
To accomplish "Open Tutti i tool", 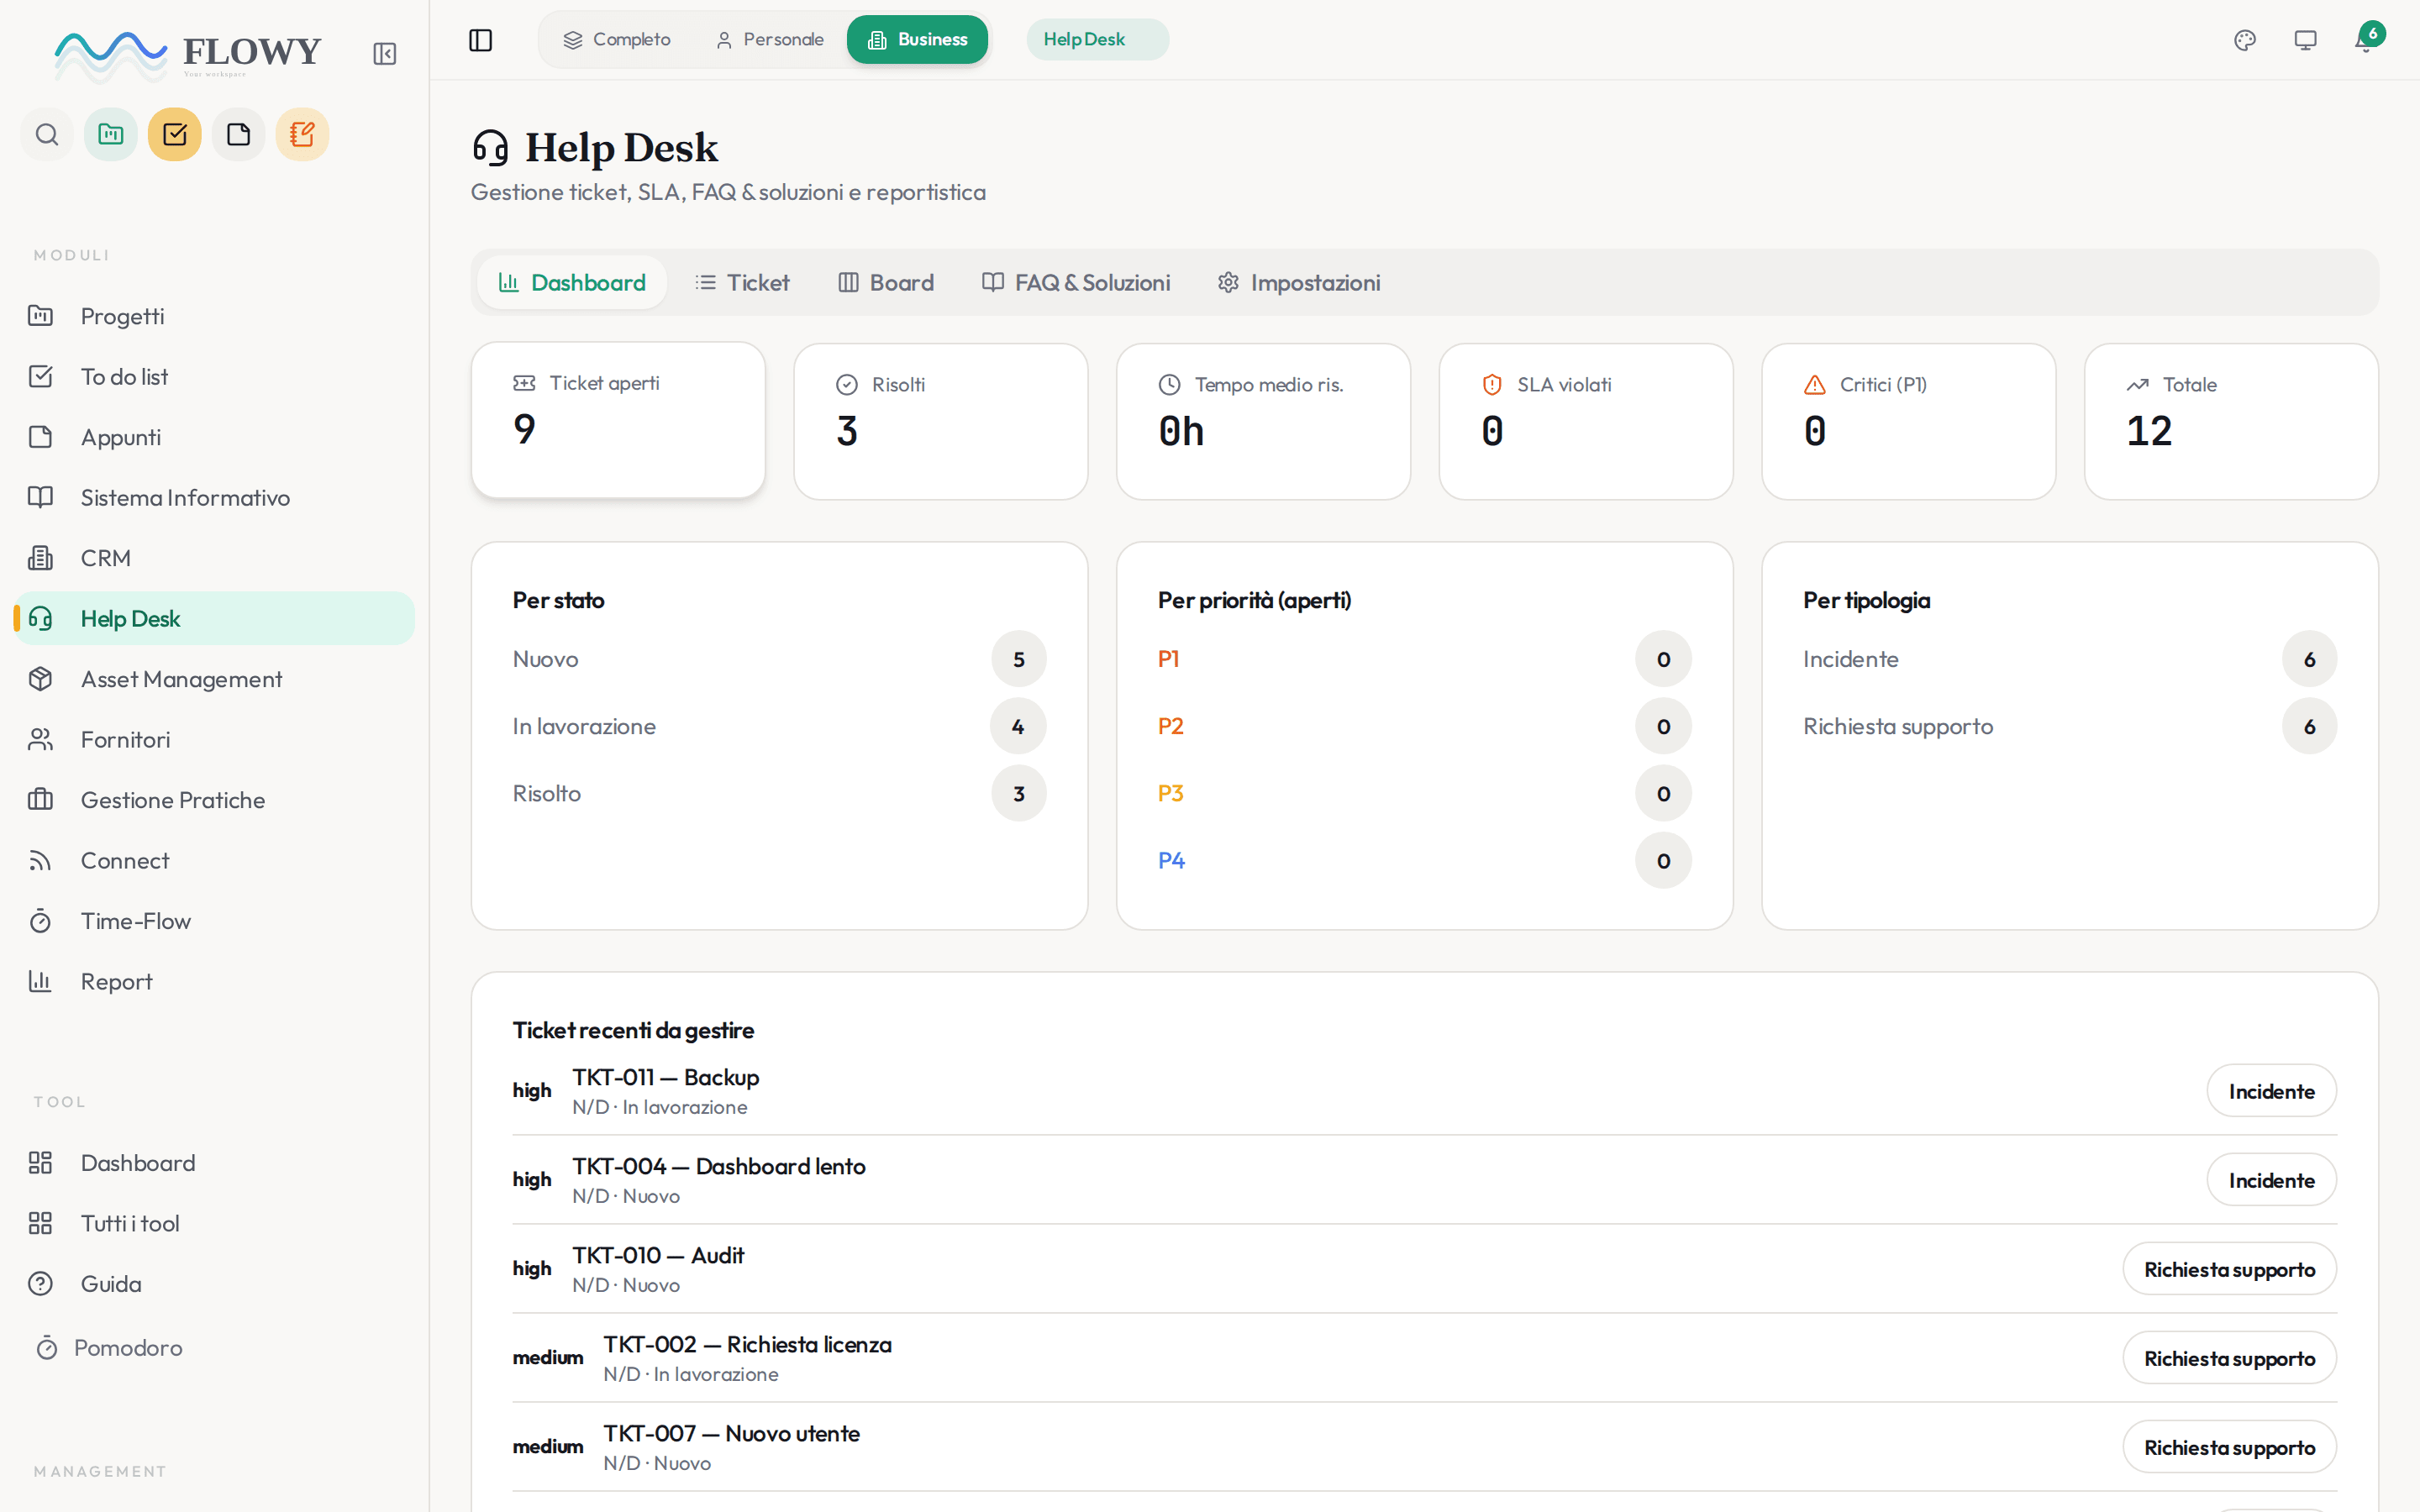I will [214, 1224].
